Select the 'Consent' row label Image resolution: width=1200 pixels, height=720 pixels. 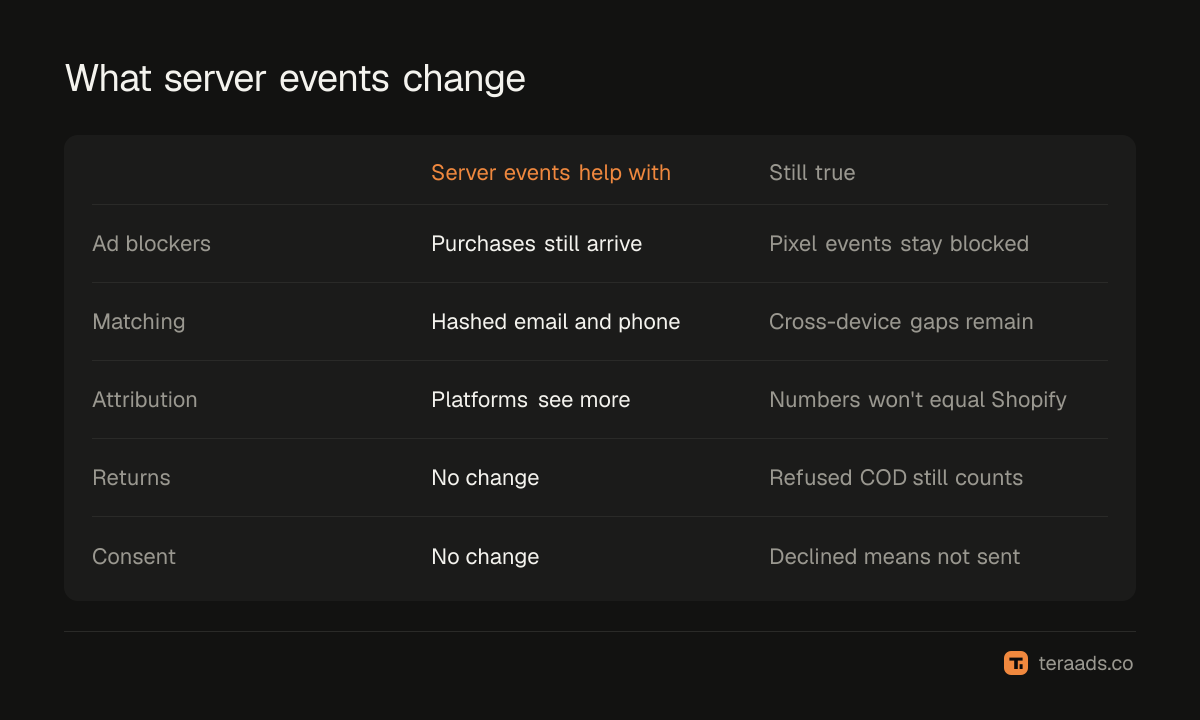[134, 556]
